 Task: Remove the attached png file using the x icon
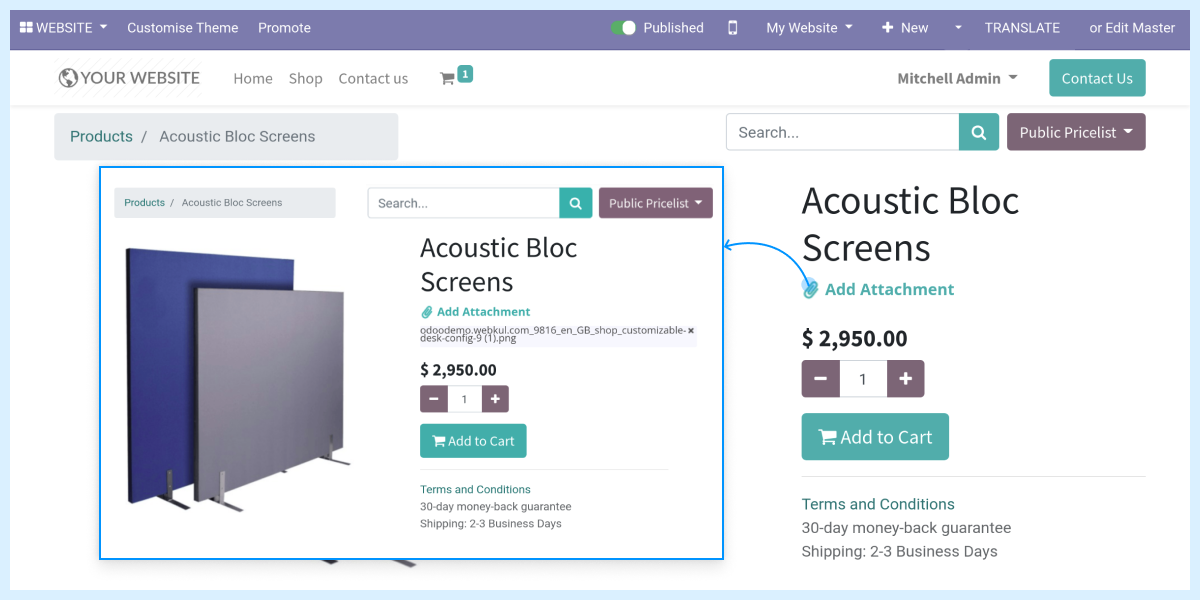(690, 328)
